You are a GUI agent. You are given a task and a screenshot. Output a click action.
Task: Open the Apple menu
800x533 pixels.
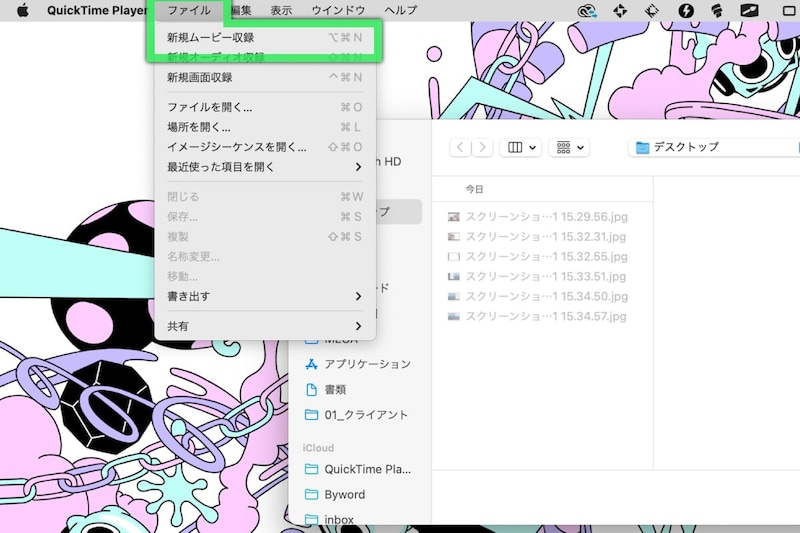point(22,10)
